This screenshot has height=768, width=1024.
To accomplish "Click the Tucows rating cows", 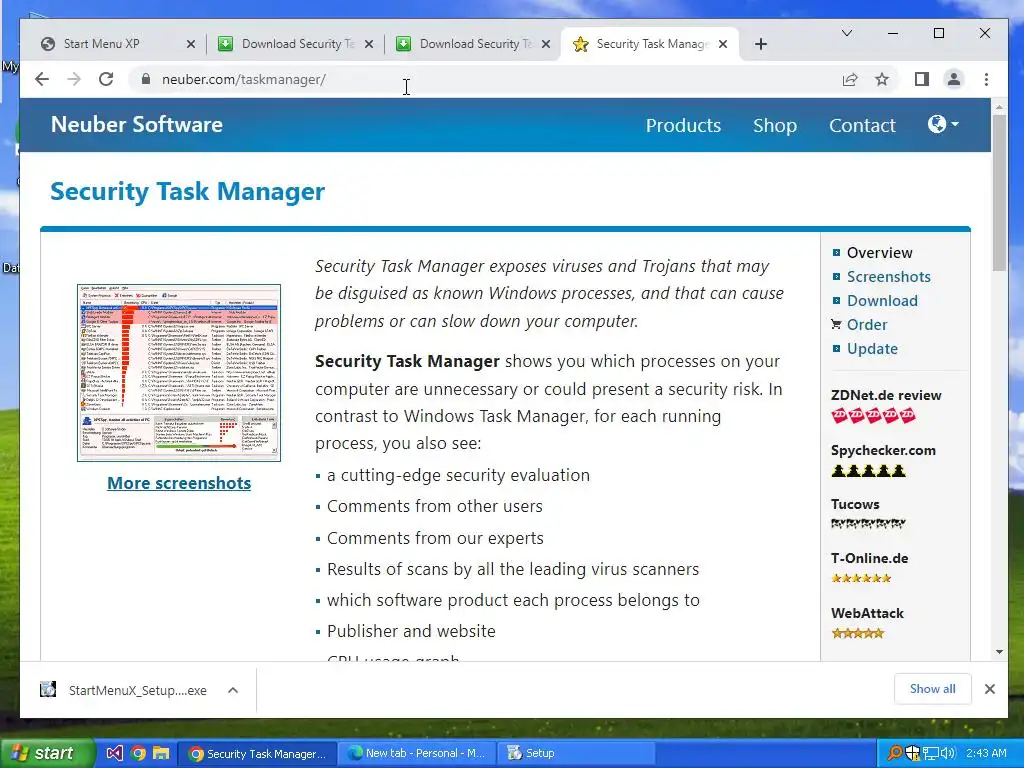I will (x=868, y=523).
